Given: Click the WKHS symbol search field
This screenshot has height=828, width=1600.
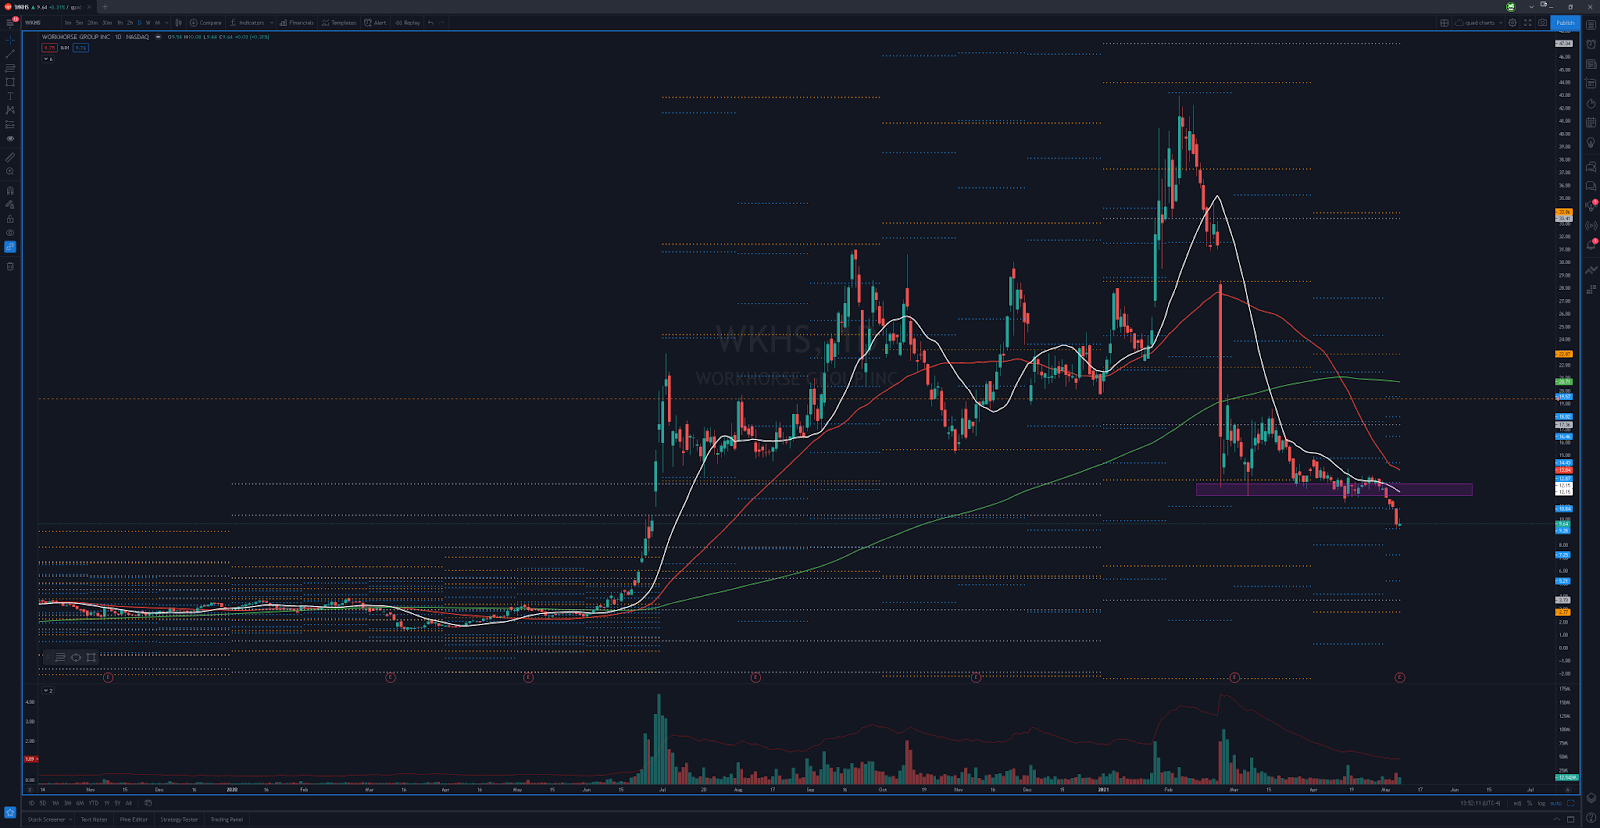Looking at the screenshot, I should coord(40,22).
